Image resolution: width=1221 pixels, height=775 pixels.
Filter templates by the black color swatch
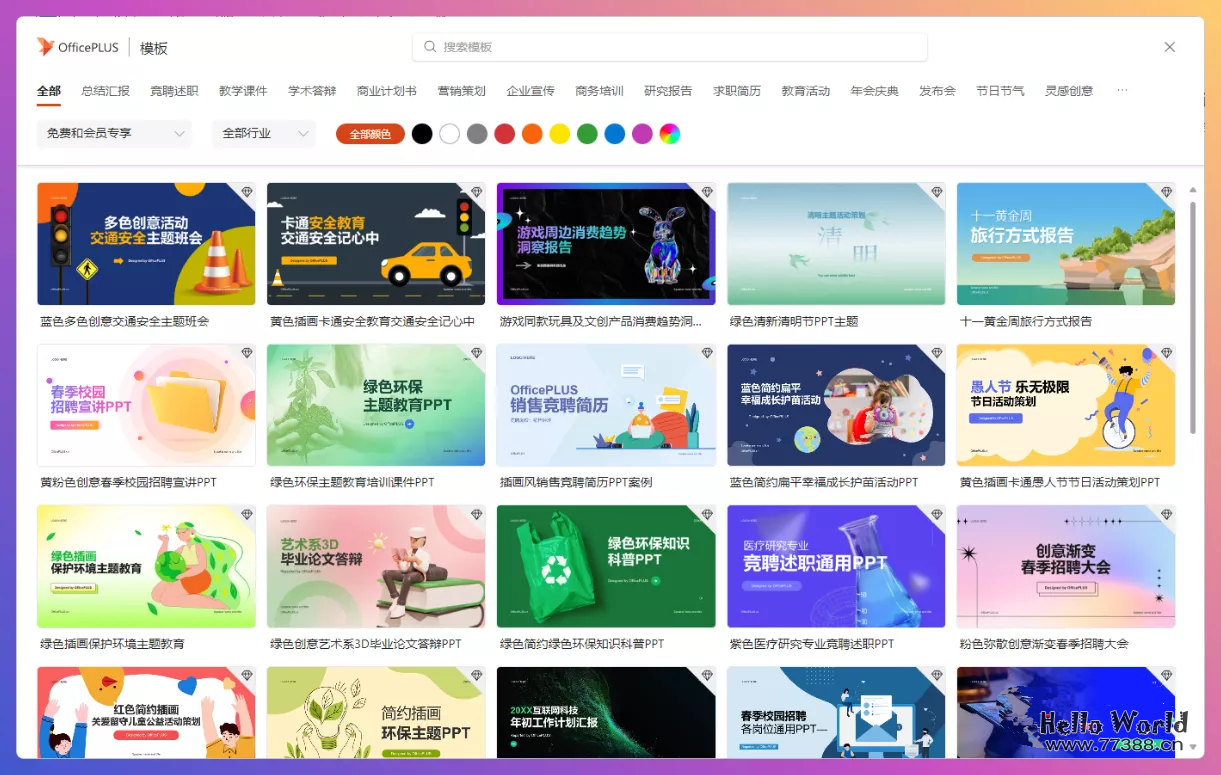pos(422,134)
